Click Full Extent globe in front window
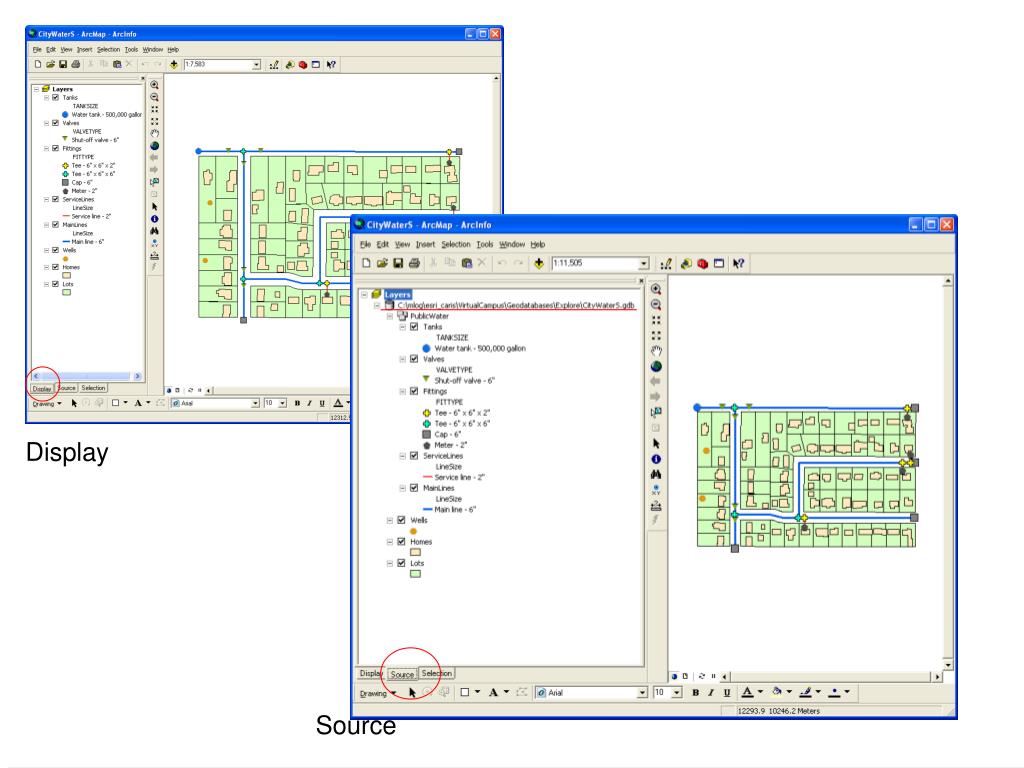Viewport: 1024px width, 768px height. point(656,366)
